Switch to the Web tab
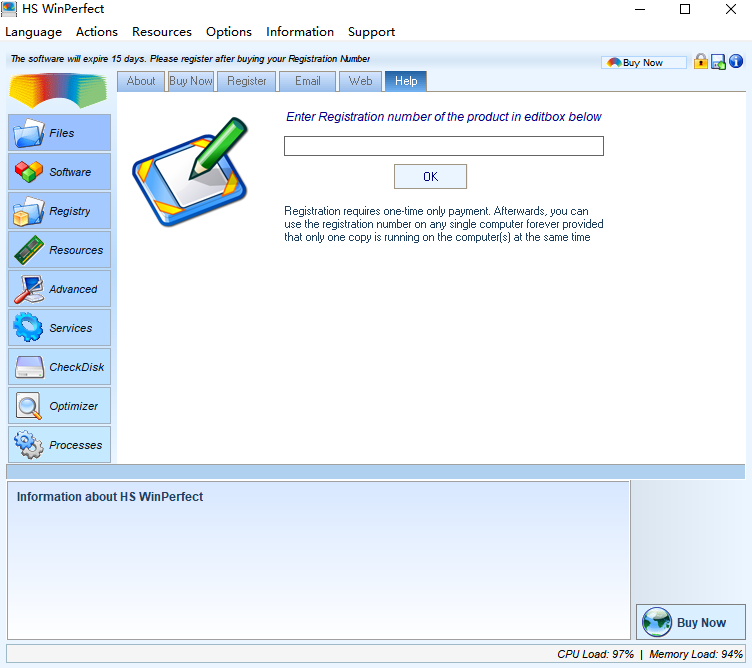752x668 pixels. pyautogui.click(x=360, y=81)
